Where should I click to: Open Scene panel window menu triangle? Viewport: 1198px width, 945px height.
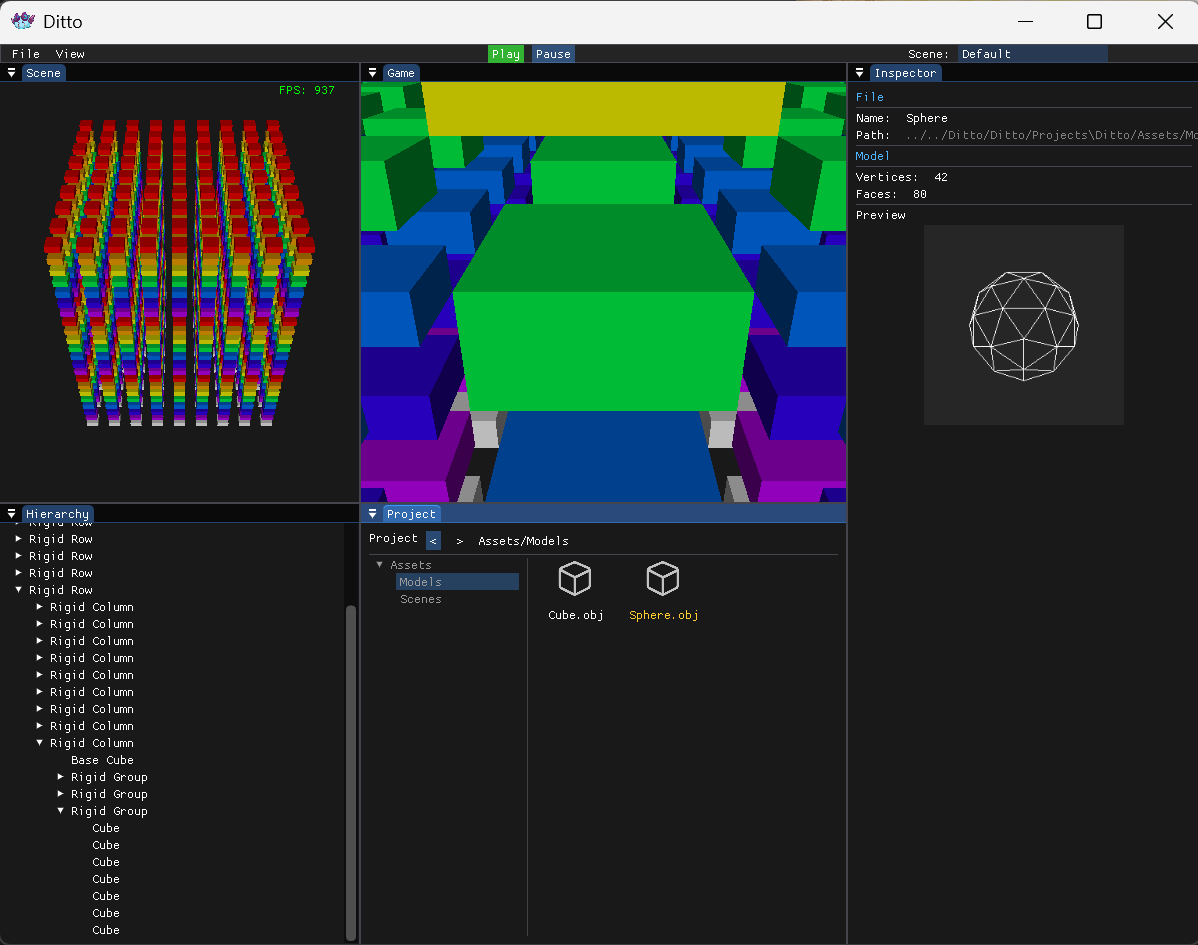tap(11, 73)
